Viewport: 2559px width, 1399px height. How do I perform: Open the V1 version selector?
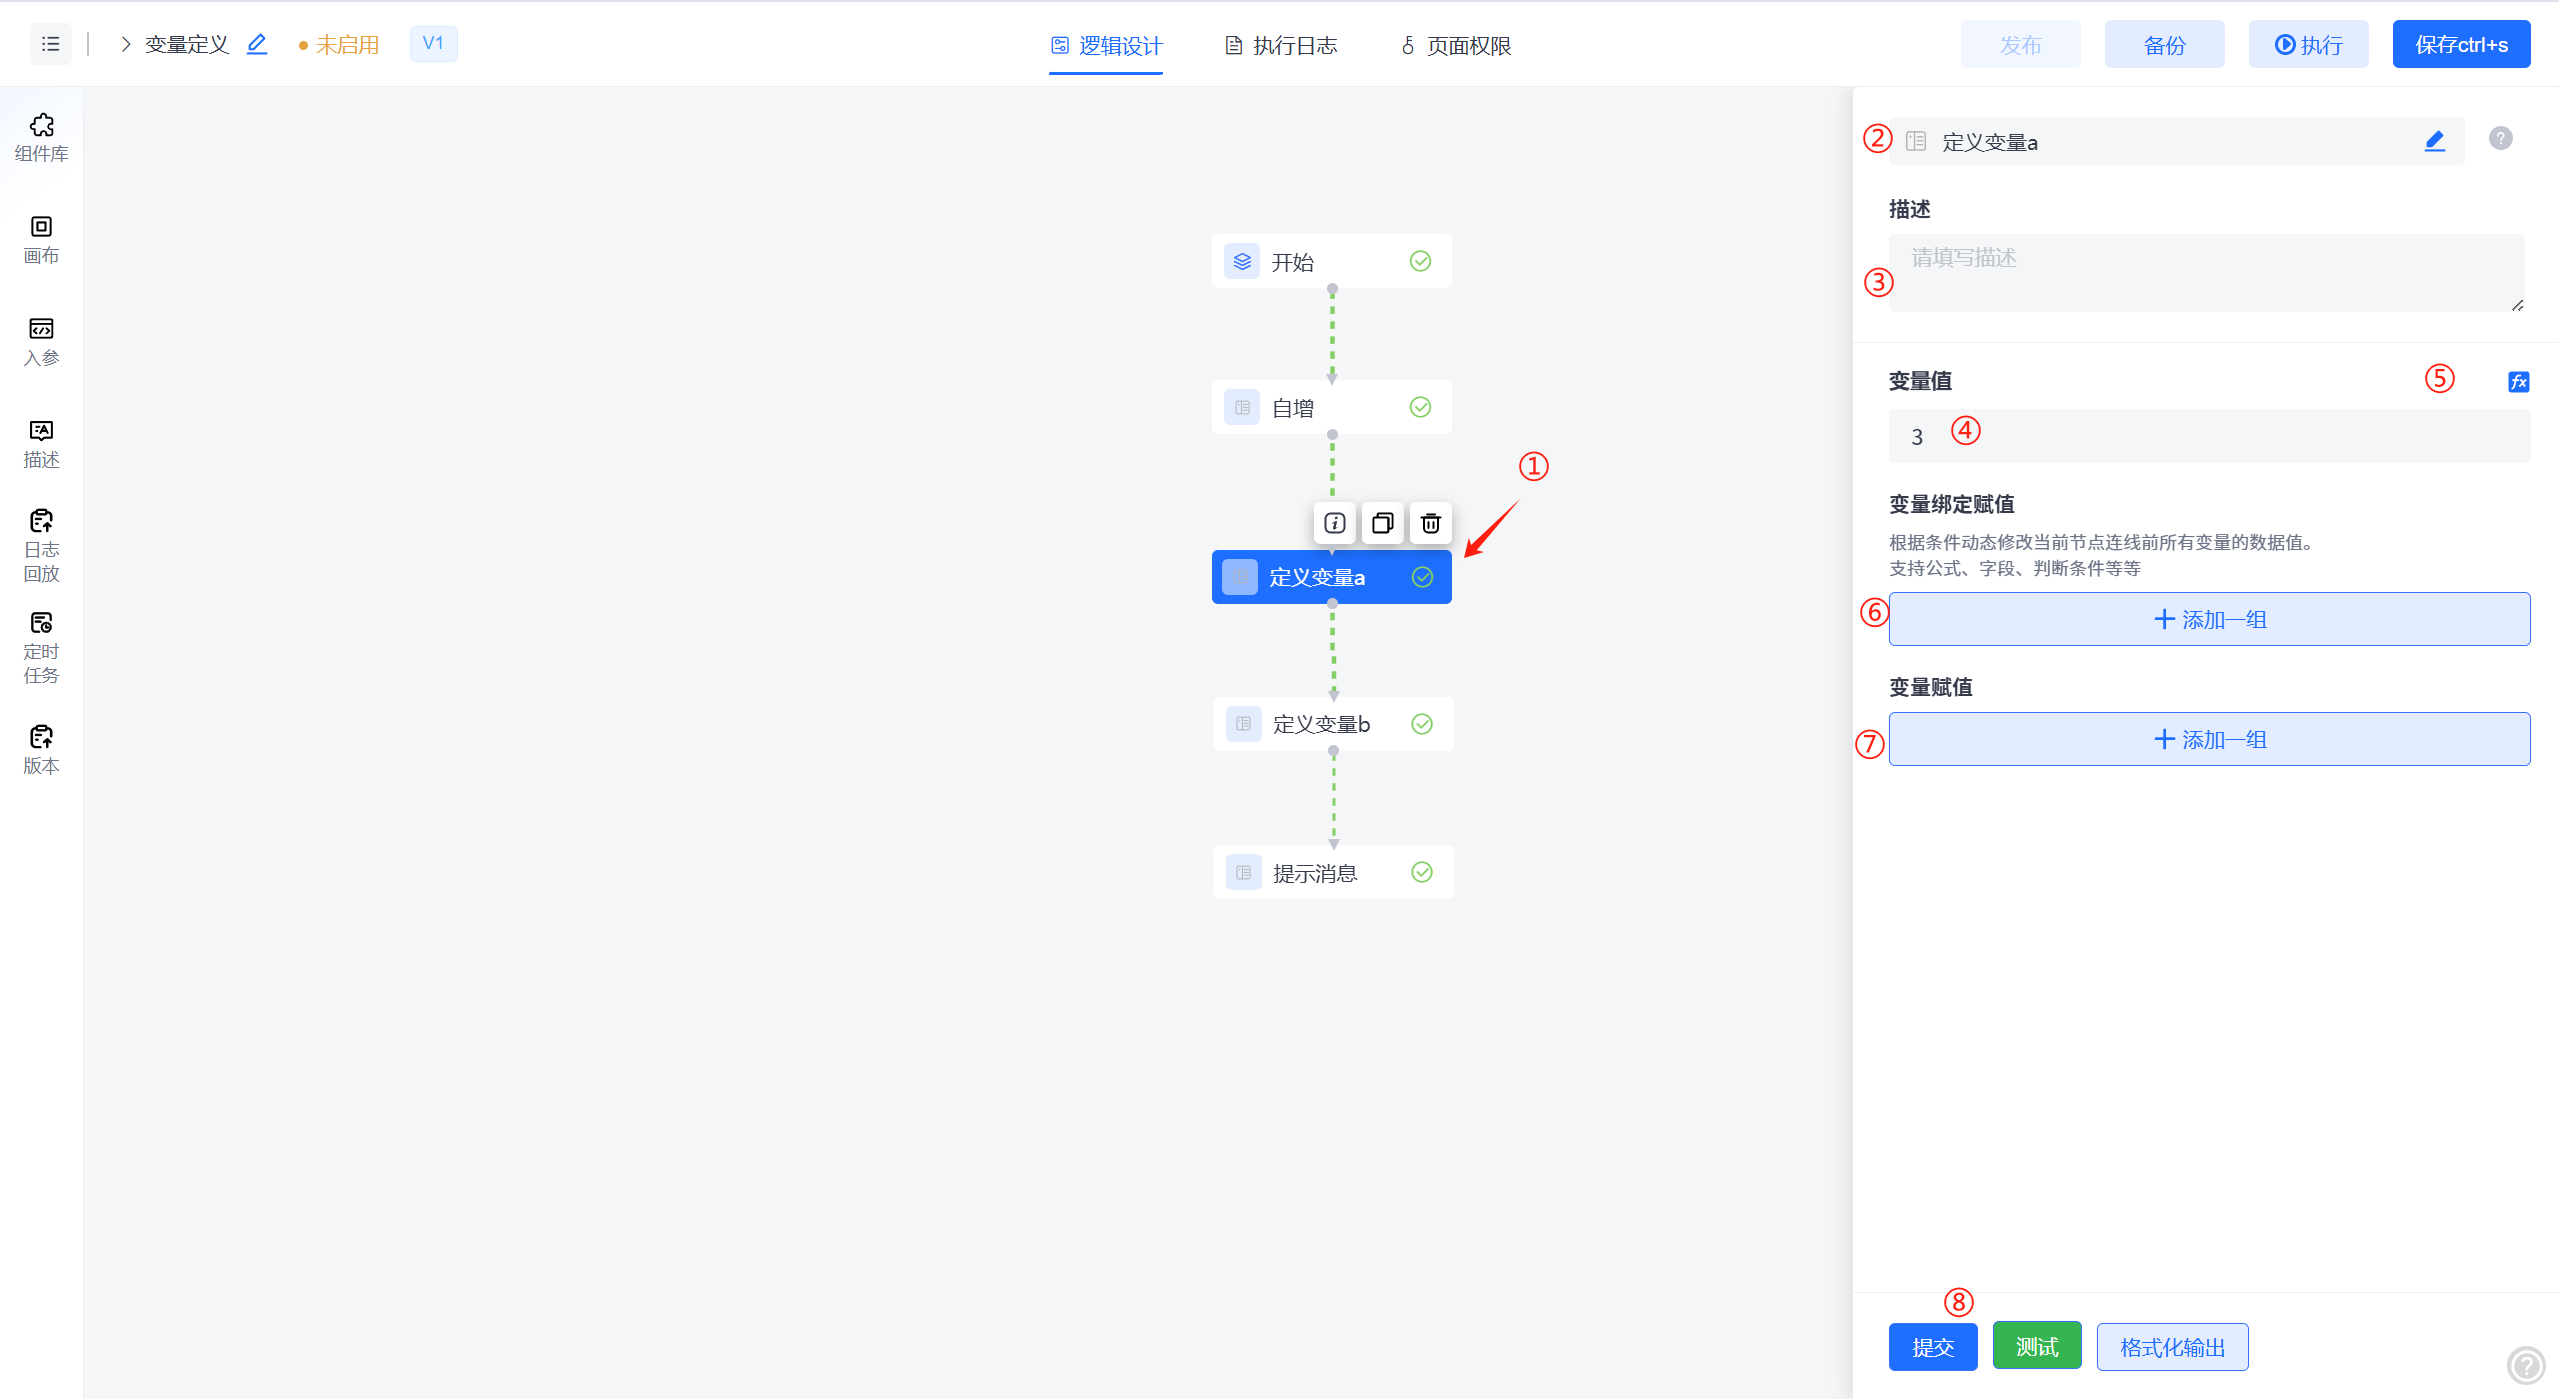click(433, 44)
